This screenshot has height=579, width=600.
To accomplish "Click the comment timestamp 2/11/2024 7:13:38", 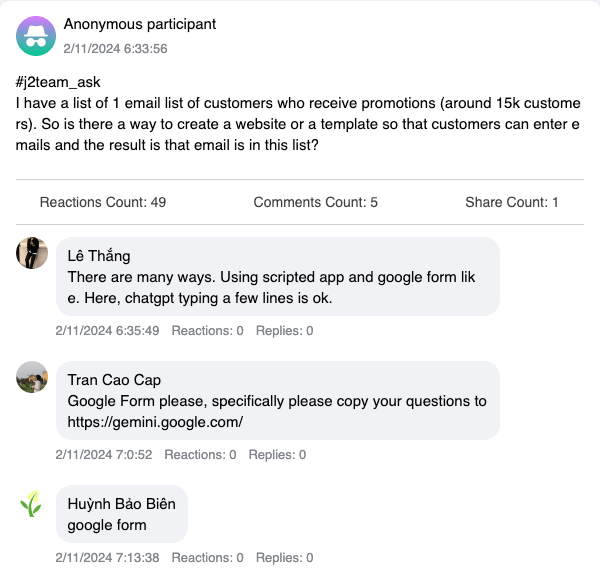I will (x=107, y=557).
